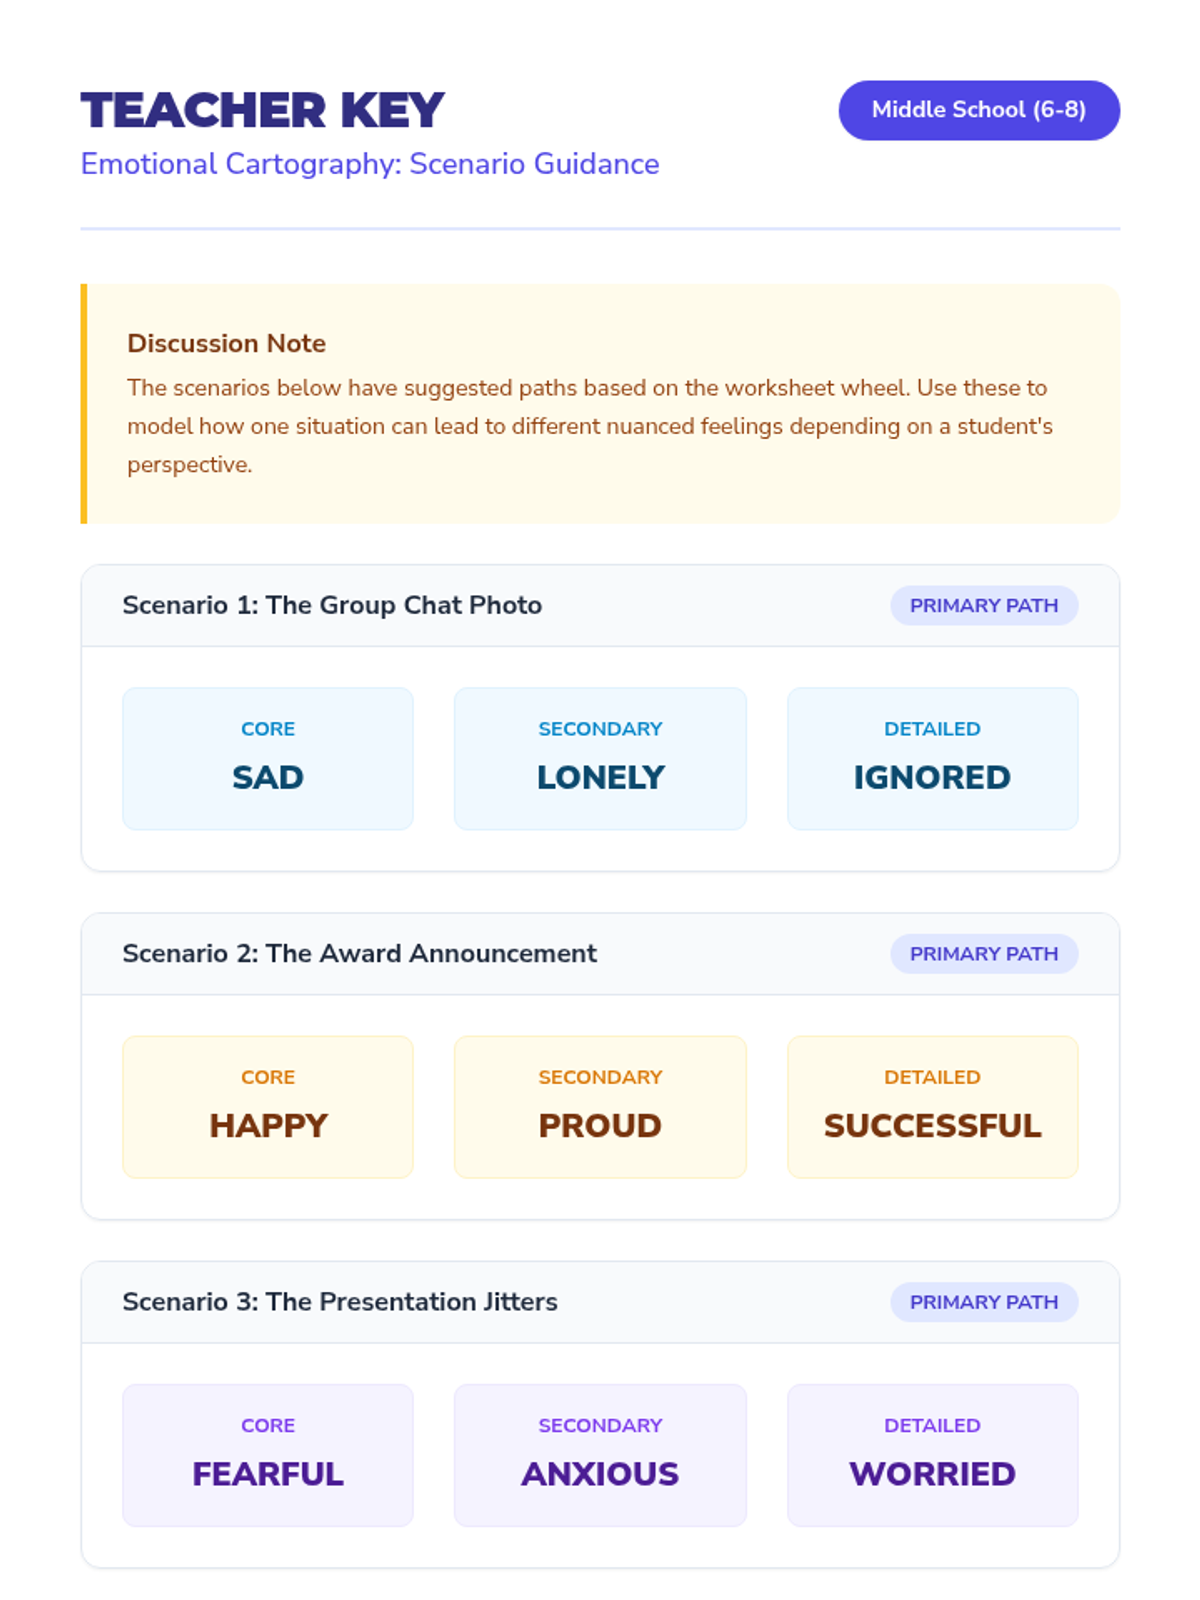Click Primary Path badge for Presentation Jitters
Image resolution: width=1200 pixels, height=1600 pixels.
tap(983, 1302)
